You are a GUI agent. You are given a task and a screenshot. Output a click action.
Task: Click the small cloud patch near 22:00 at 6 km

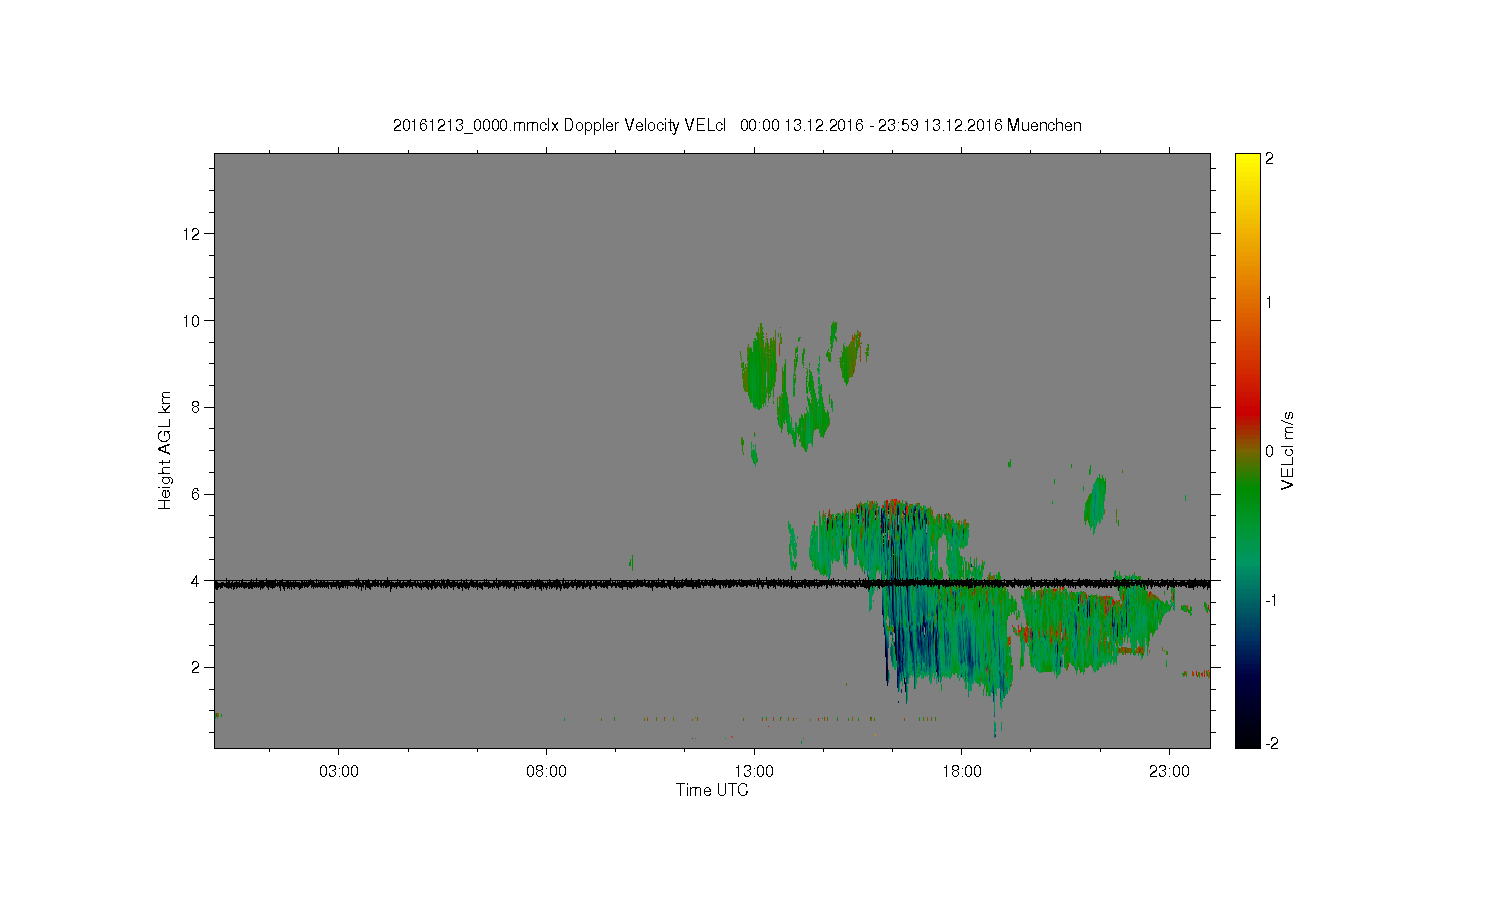point(1096,502)
